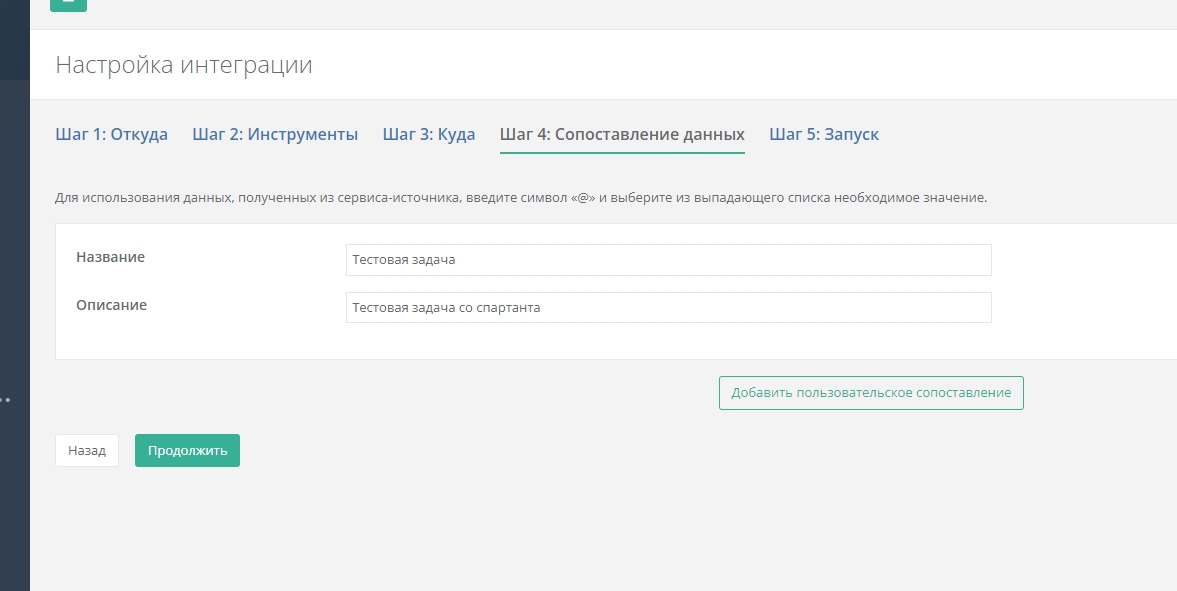Click the green Продолжить button
Viewport: 1177px width, 591px height.
coord(187,451)
